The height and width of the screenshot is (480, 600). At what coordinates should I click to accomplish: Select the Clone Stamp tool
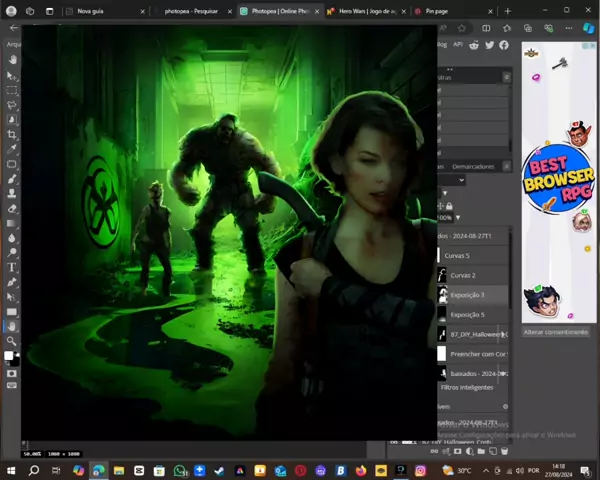12,194
